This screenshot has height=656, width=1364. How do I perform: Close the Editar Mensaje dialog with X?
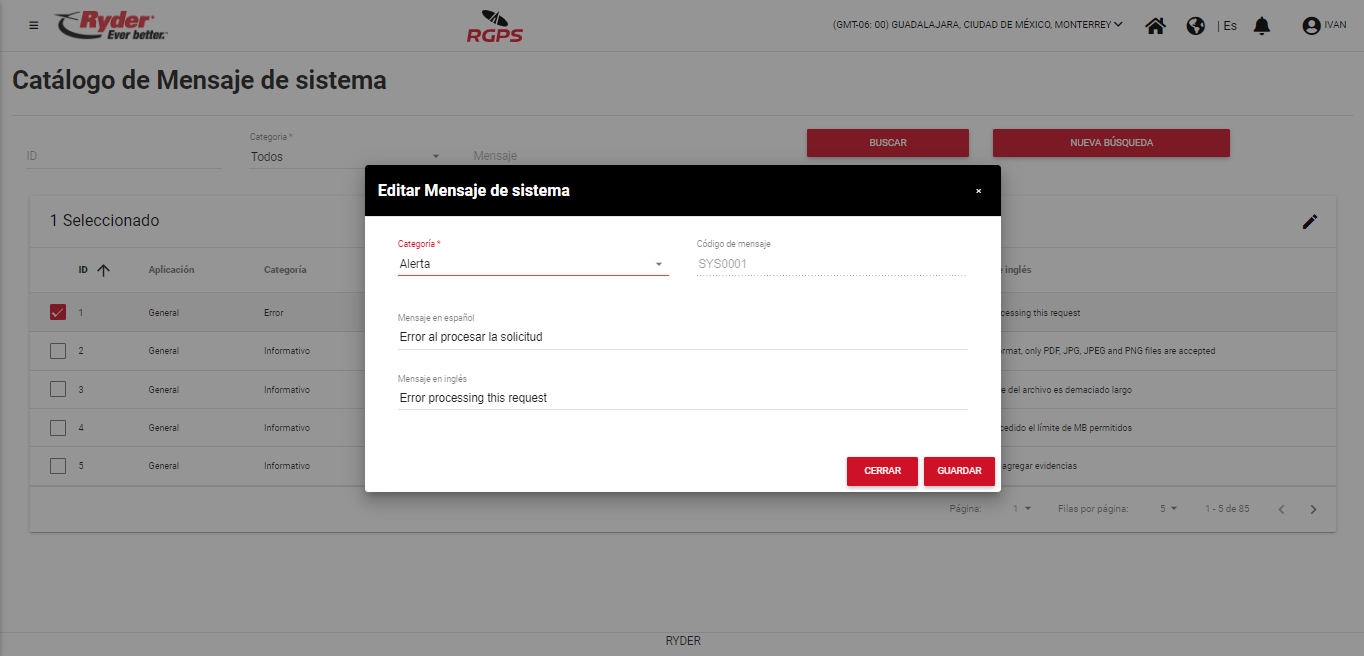pyautogui.click(x=978, y=191)
